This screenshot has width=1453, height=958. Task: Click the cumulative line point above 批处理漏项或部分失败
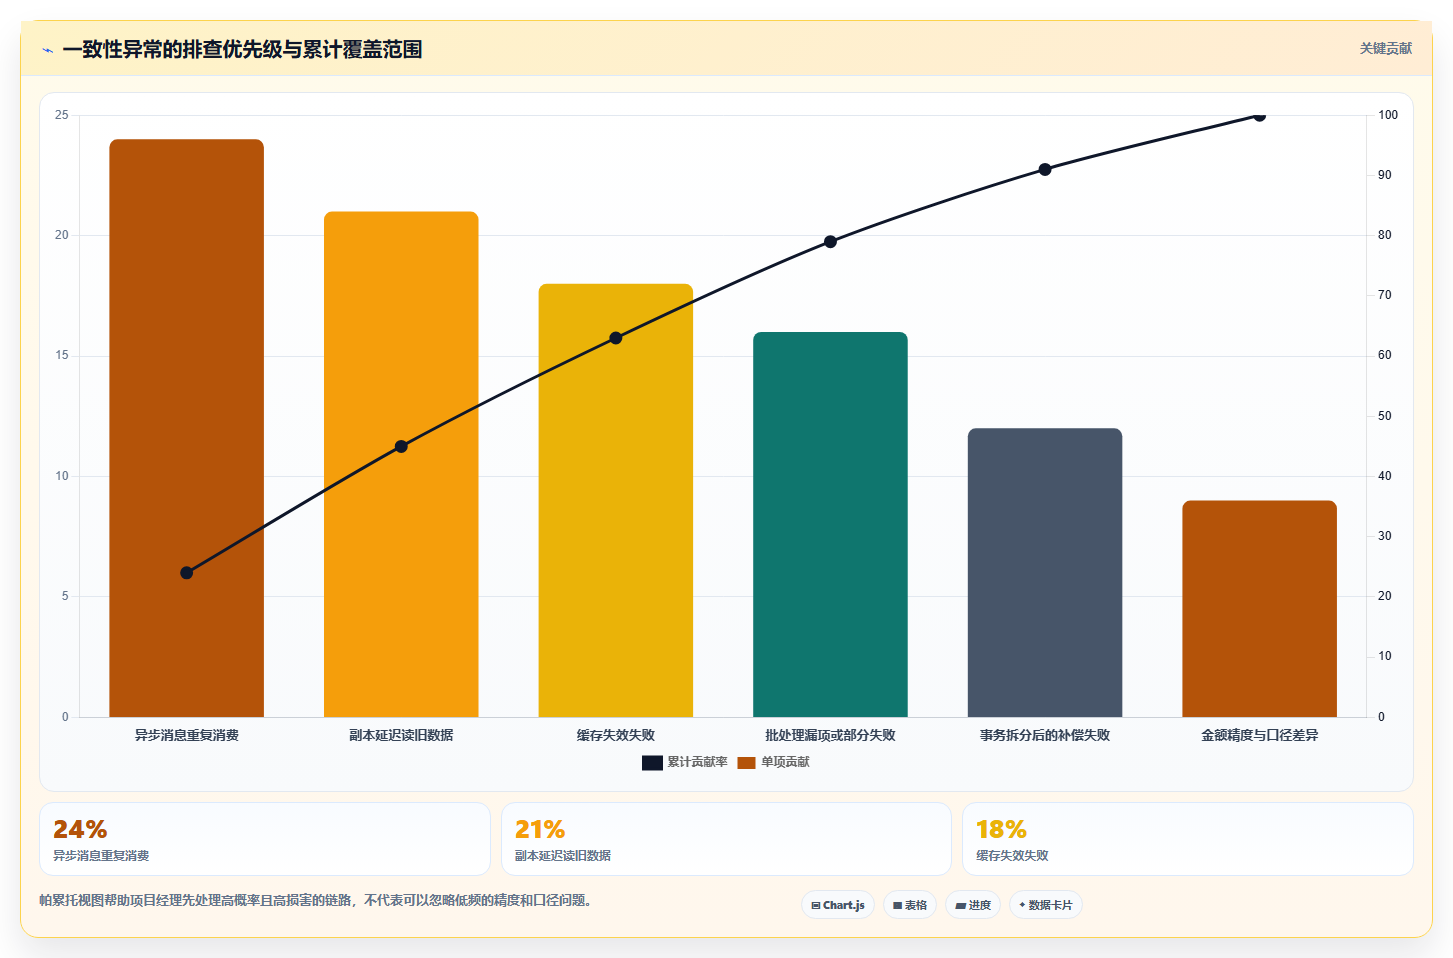830,242
